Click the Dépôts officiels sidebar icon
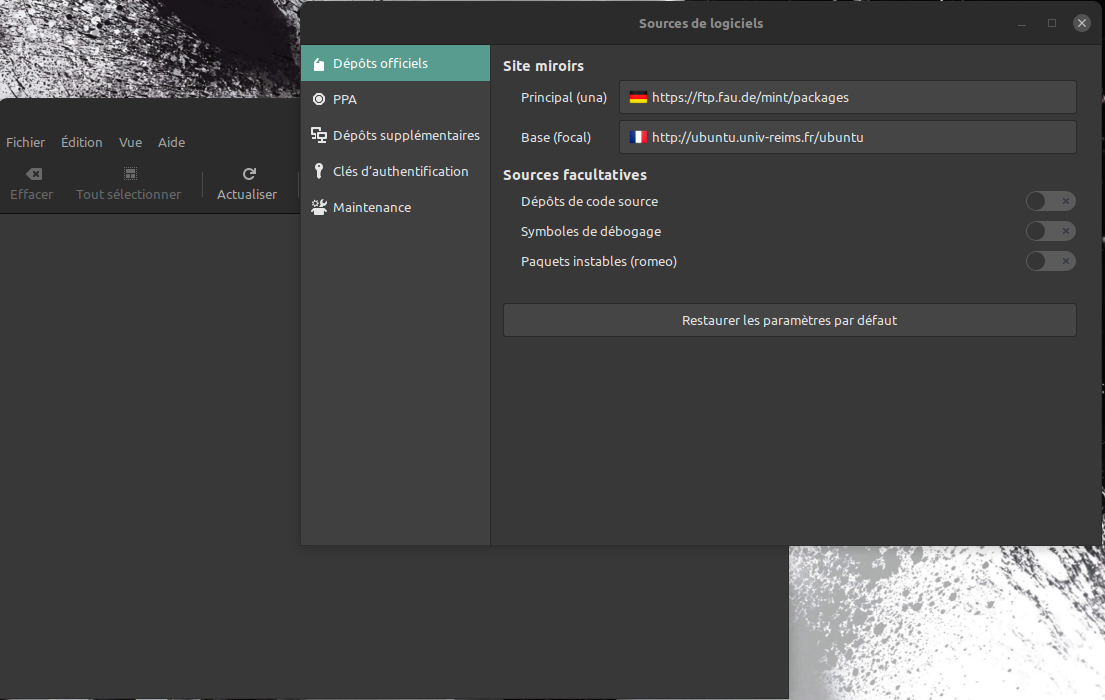1105x700 pixels. click(x=319, y=64)
